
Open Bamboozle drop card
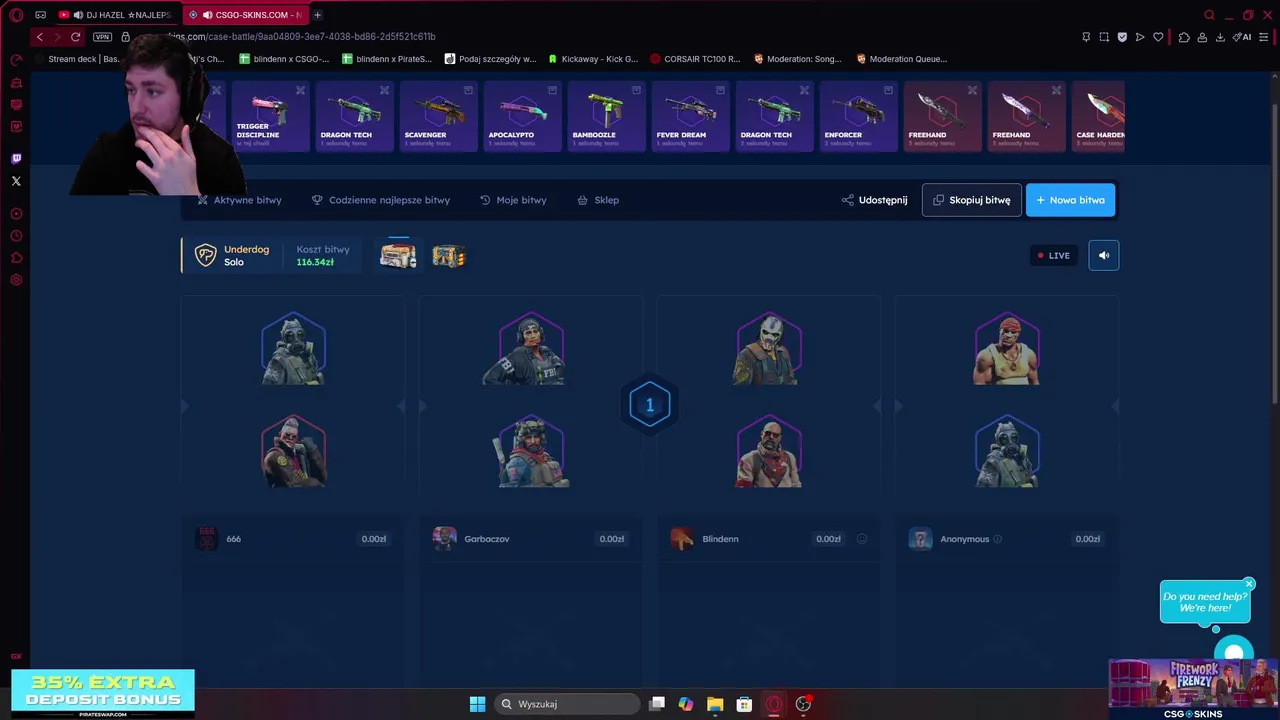click(606, 116)
